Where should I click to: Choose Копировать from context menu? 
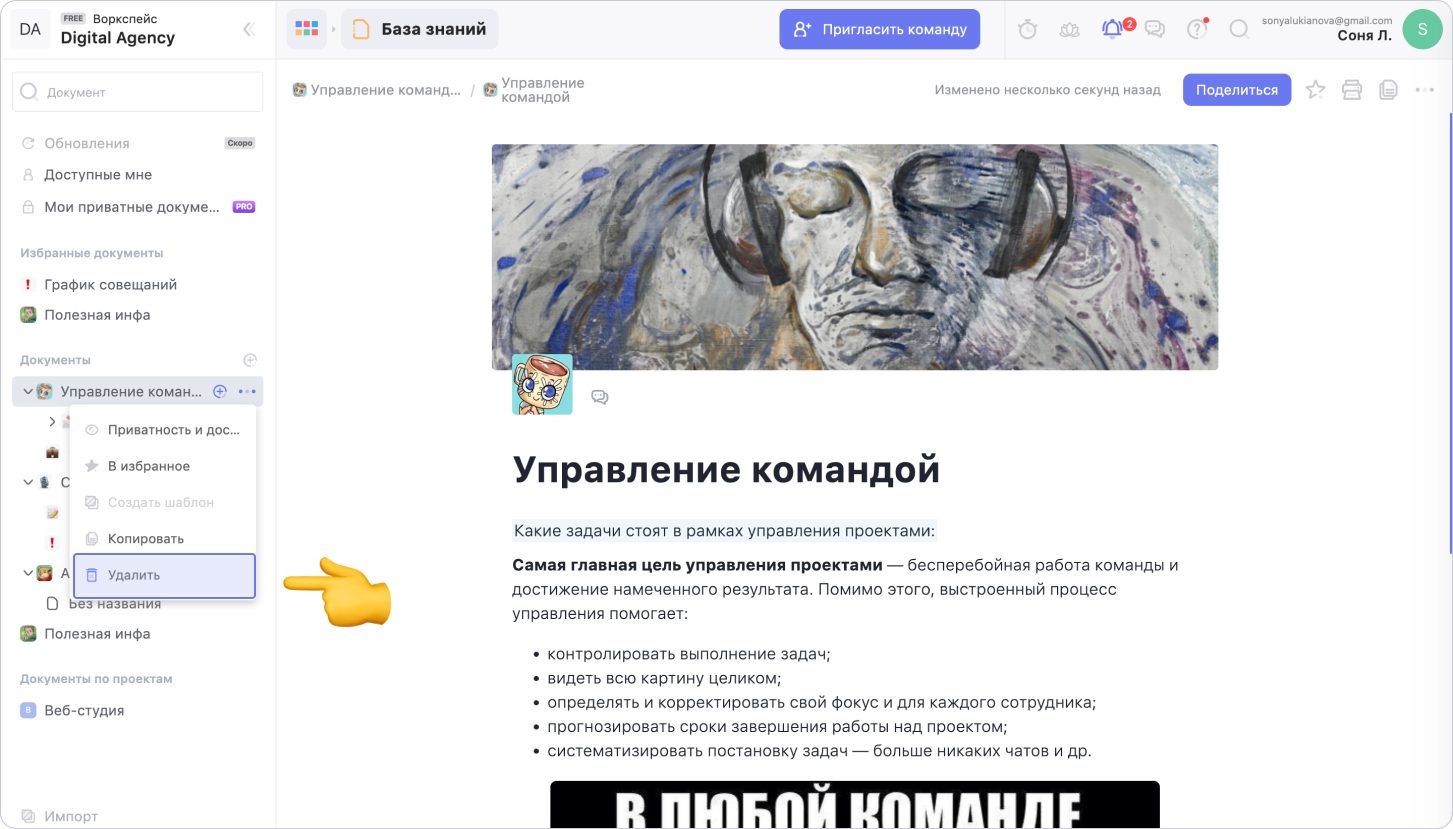tap(164, 539)
